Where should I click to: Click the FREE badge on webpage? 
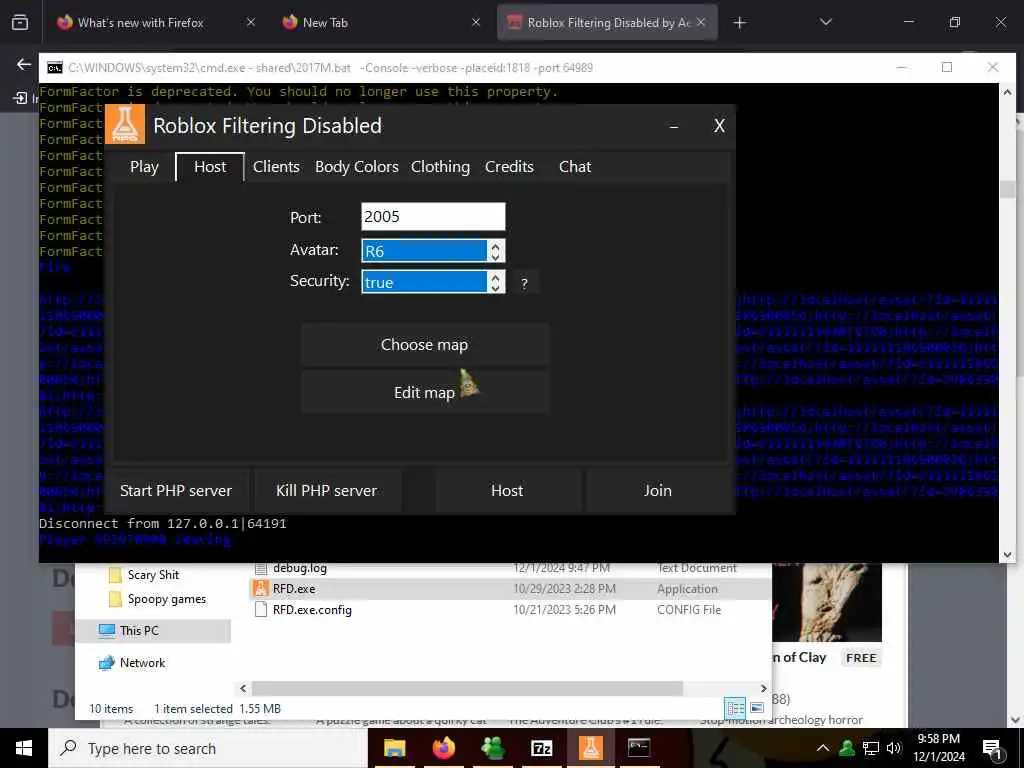coord(861,658)
